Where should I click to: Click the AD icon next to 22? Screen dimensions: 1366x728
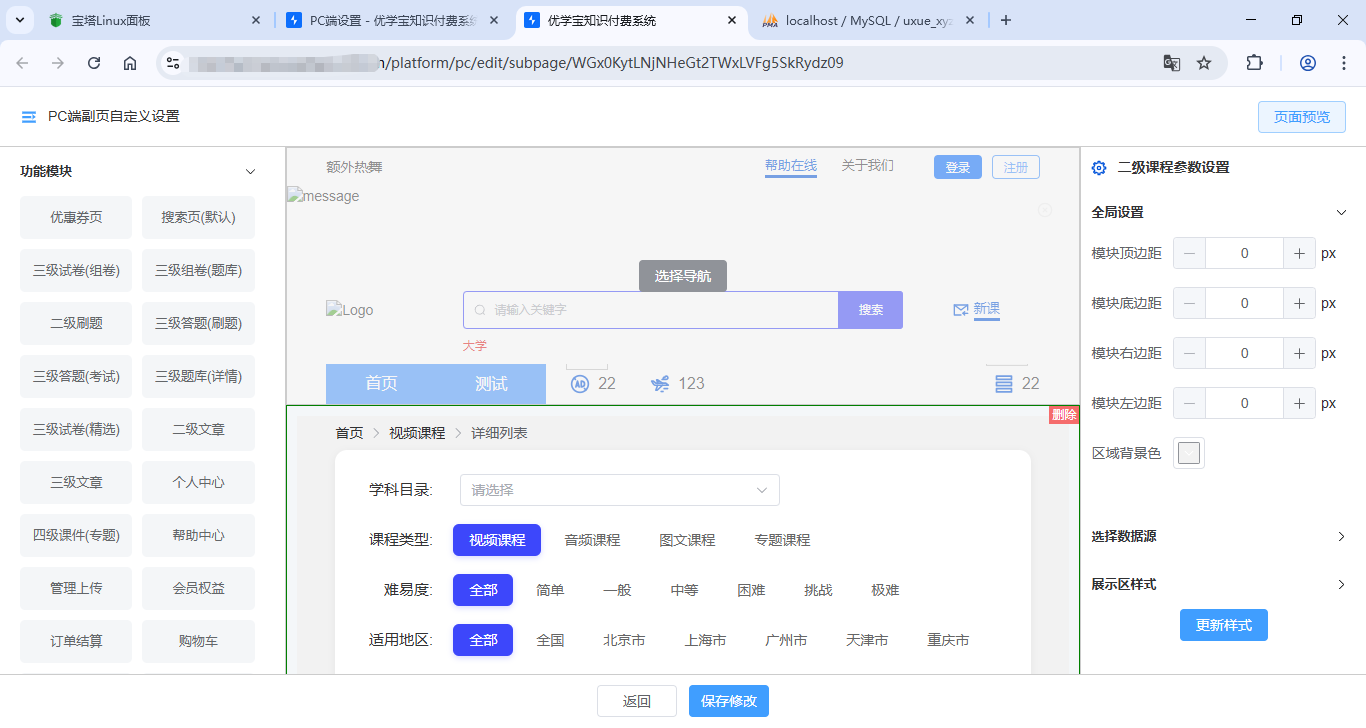[580, 384]
